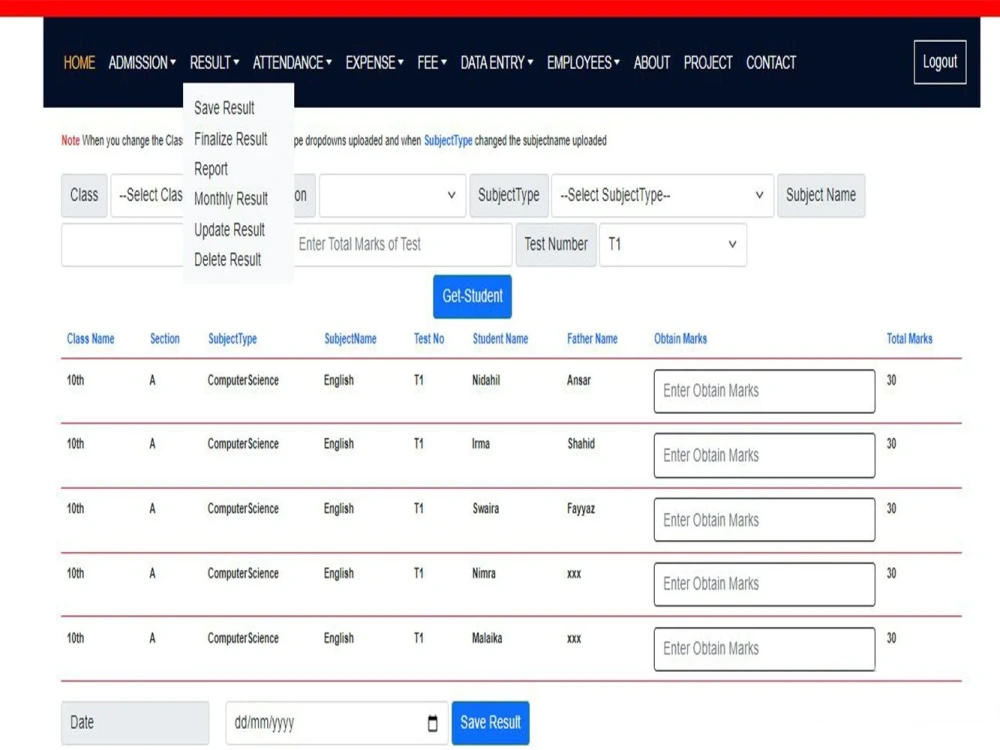The width and height of the screenshot is (1000, 750).
Task: Focus Obtain Marks field for Malaika
Action: click(x=764, y=649)
